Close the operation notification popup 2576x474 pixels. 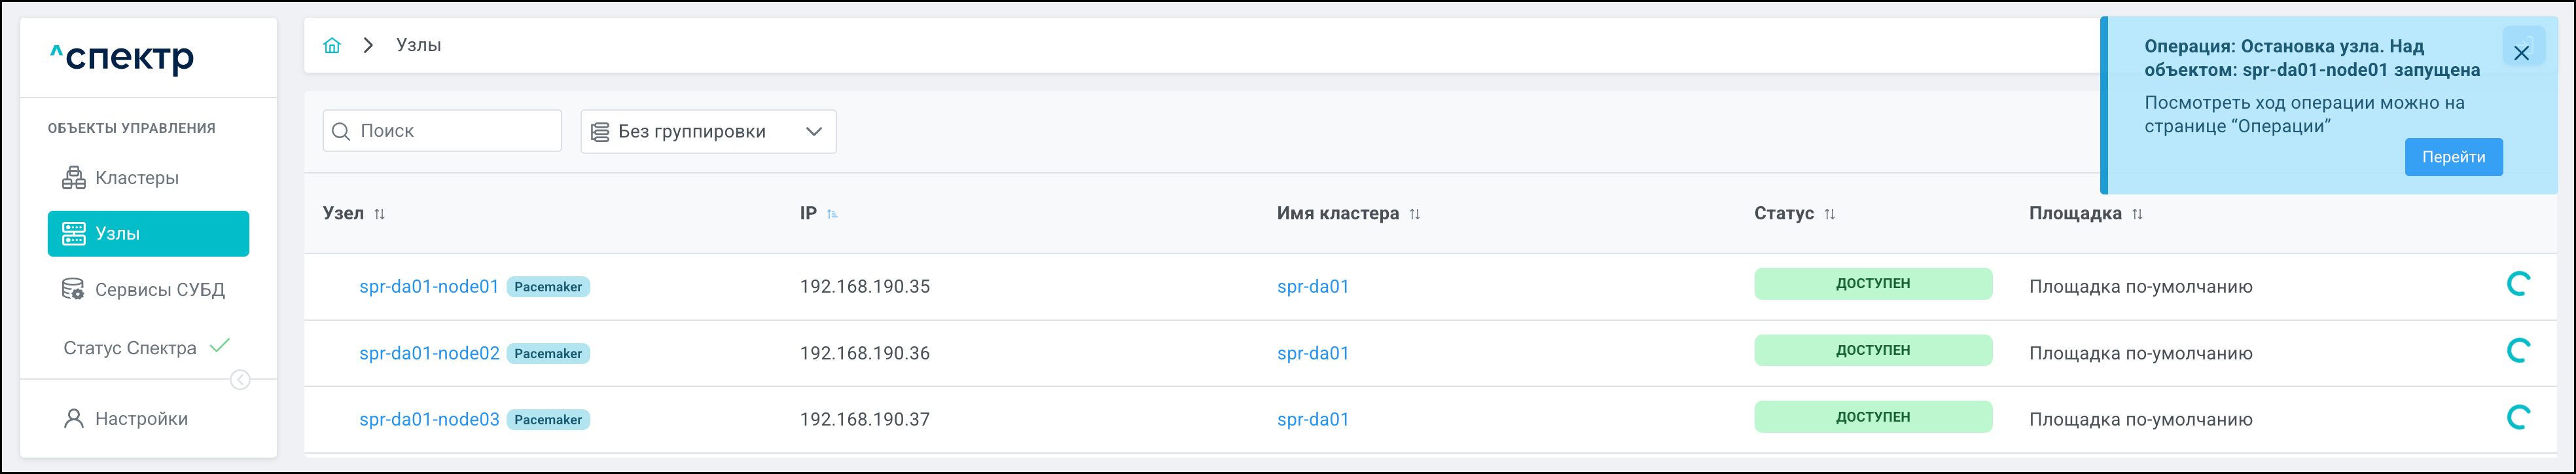[2521, 53]
